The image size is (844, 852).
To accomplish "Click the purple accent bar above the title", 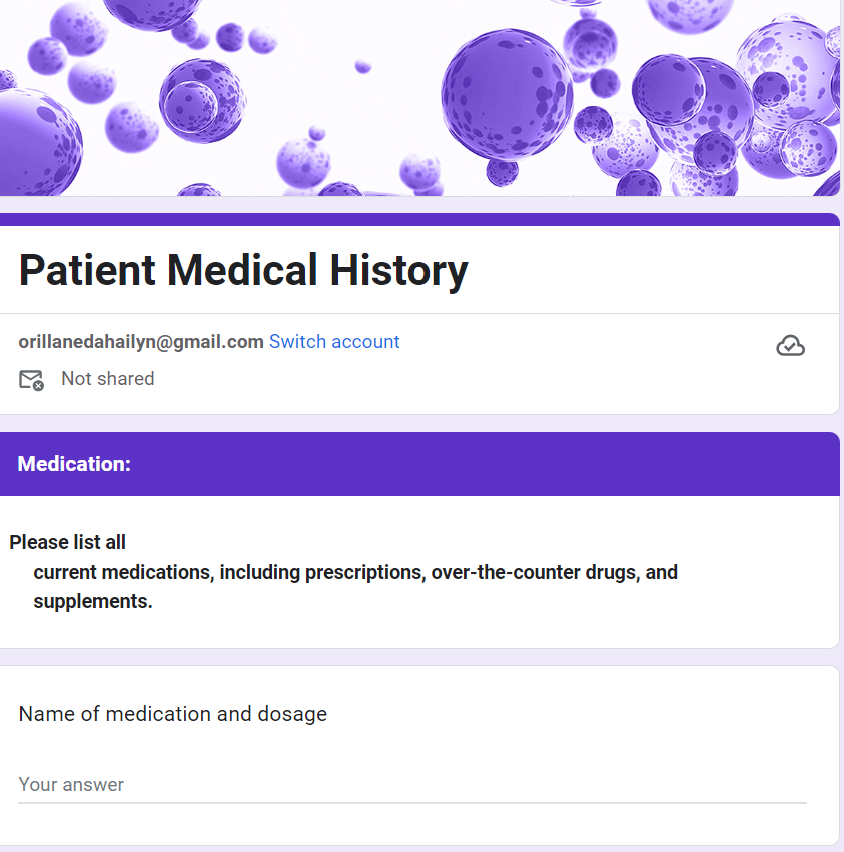I will tap(420, 219).
